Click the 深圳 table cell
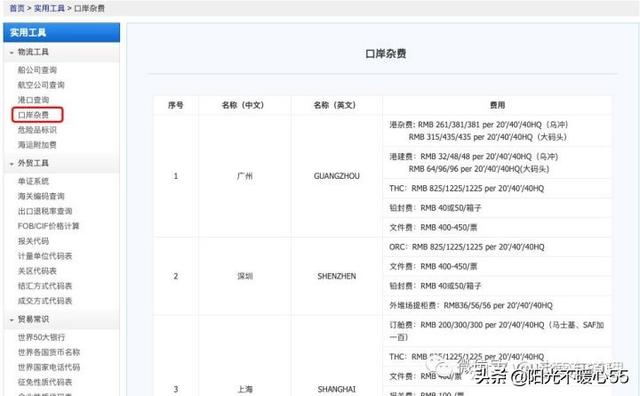640x396 pixels. (x=245, y=276)
